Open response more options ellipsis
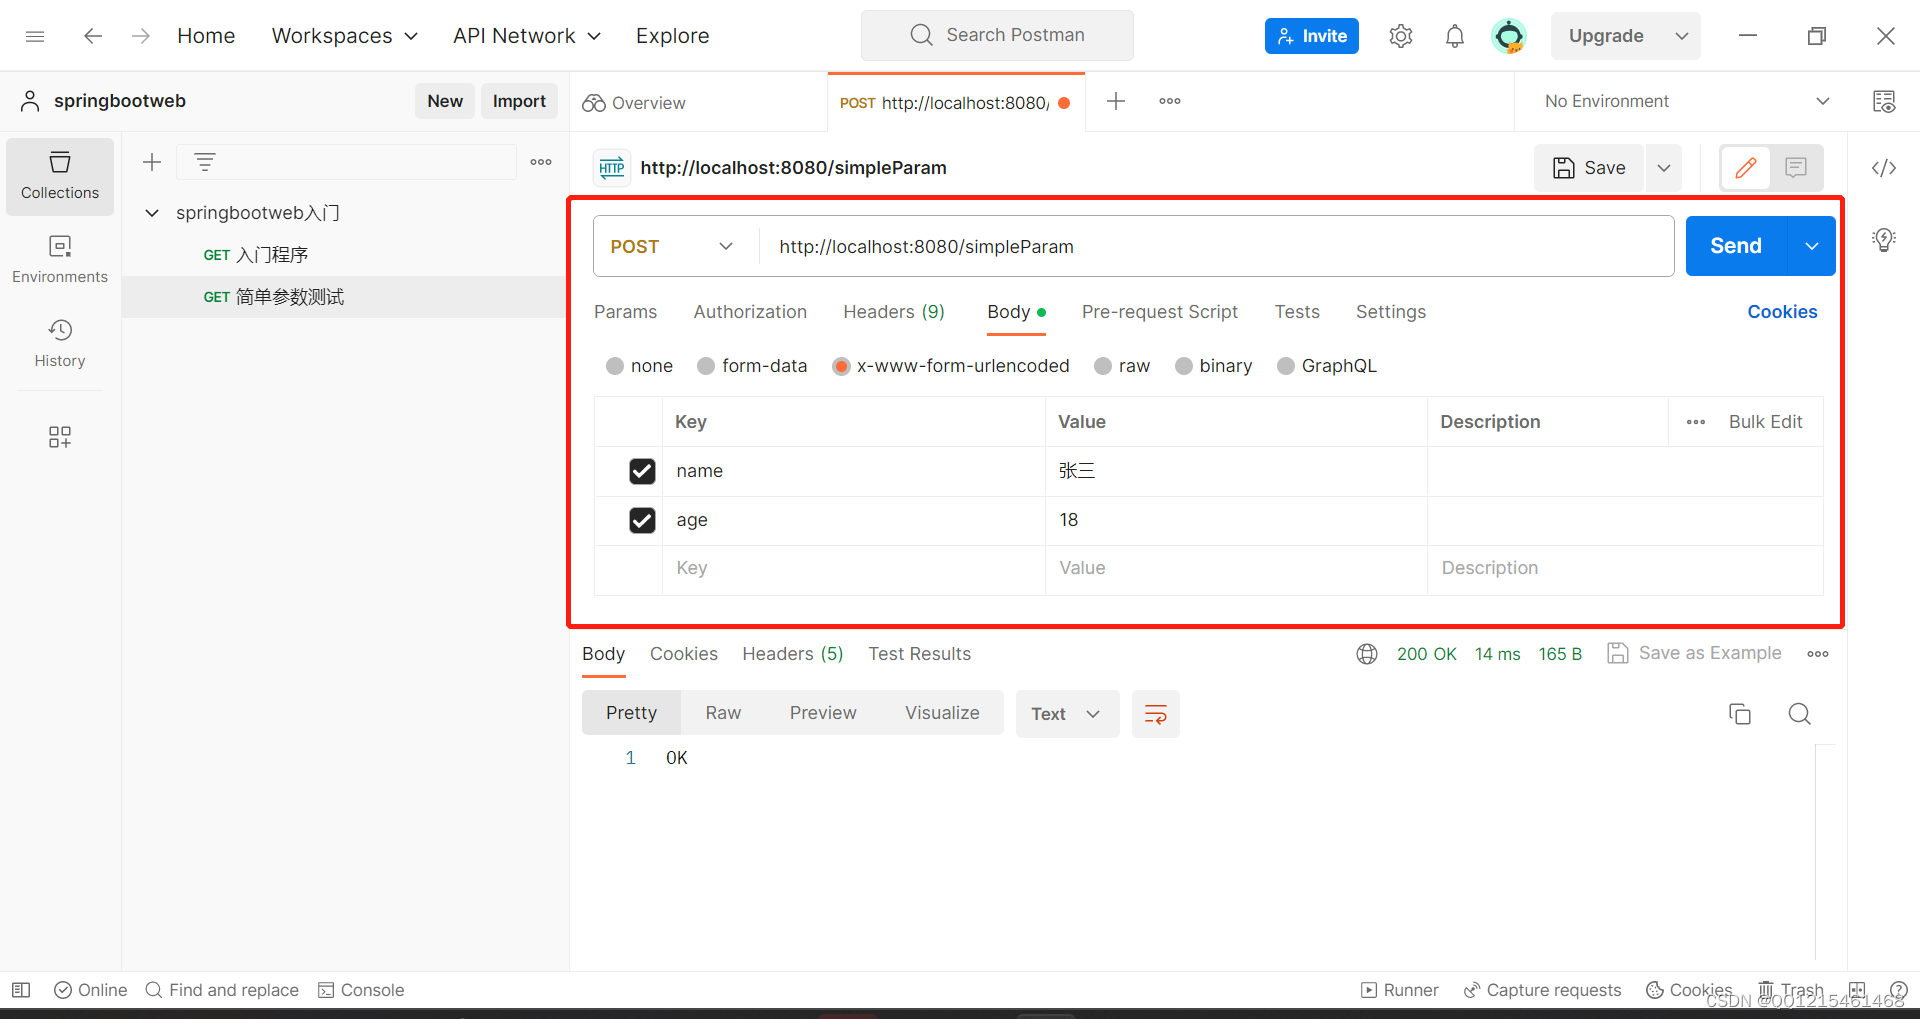Viewport: 1920px width, 1019px height. [x=1818, y=654]
